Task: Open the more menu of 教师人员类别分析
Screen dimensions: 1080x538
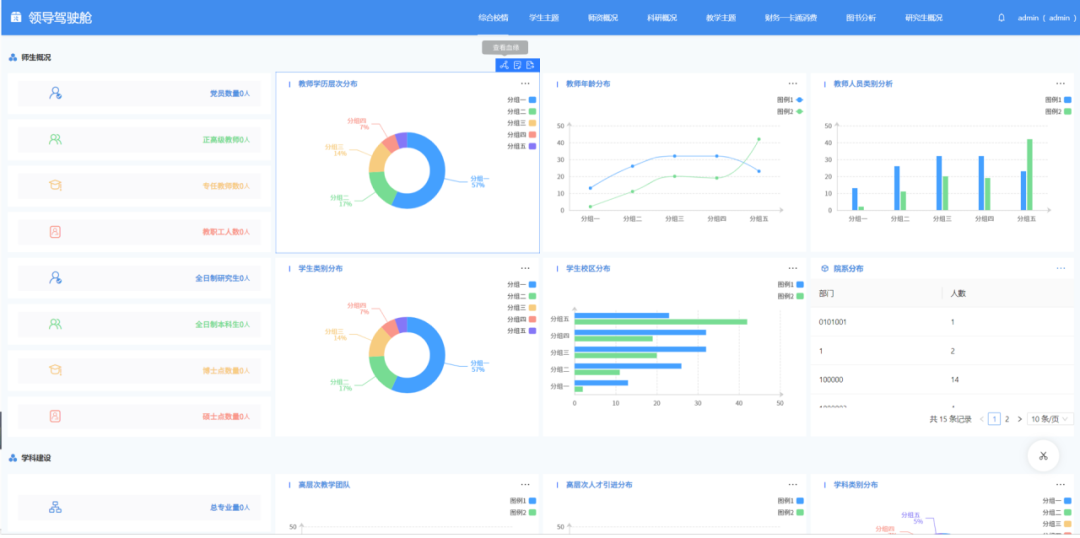Action: (1061, 83)
